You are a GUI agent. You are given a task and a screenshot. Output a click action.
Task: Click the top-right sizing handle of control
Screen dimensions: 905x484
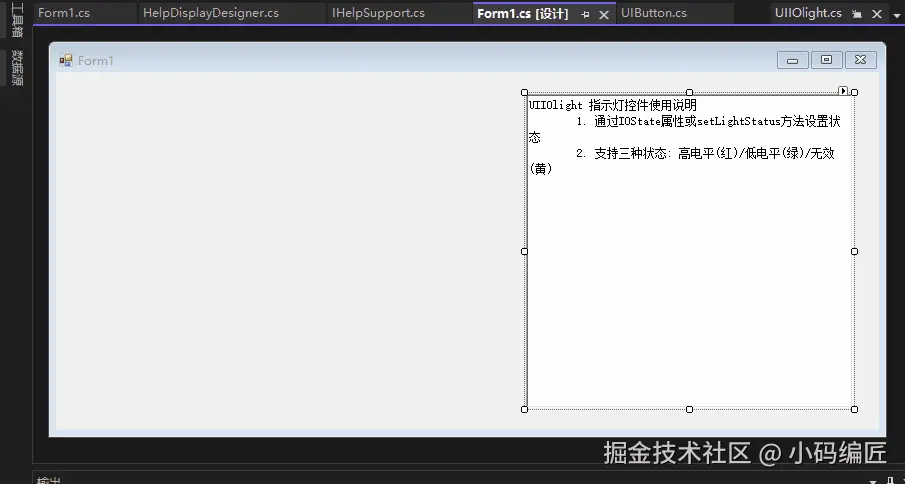[855, 92]
